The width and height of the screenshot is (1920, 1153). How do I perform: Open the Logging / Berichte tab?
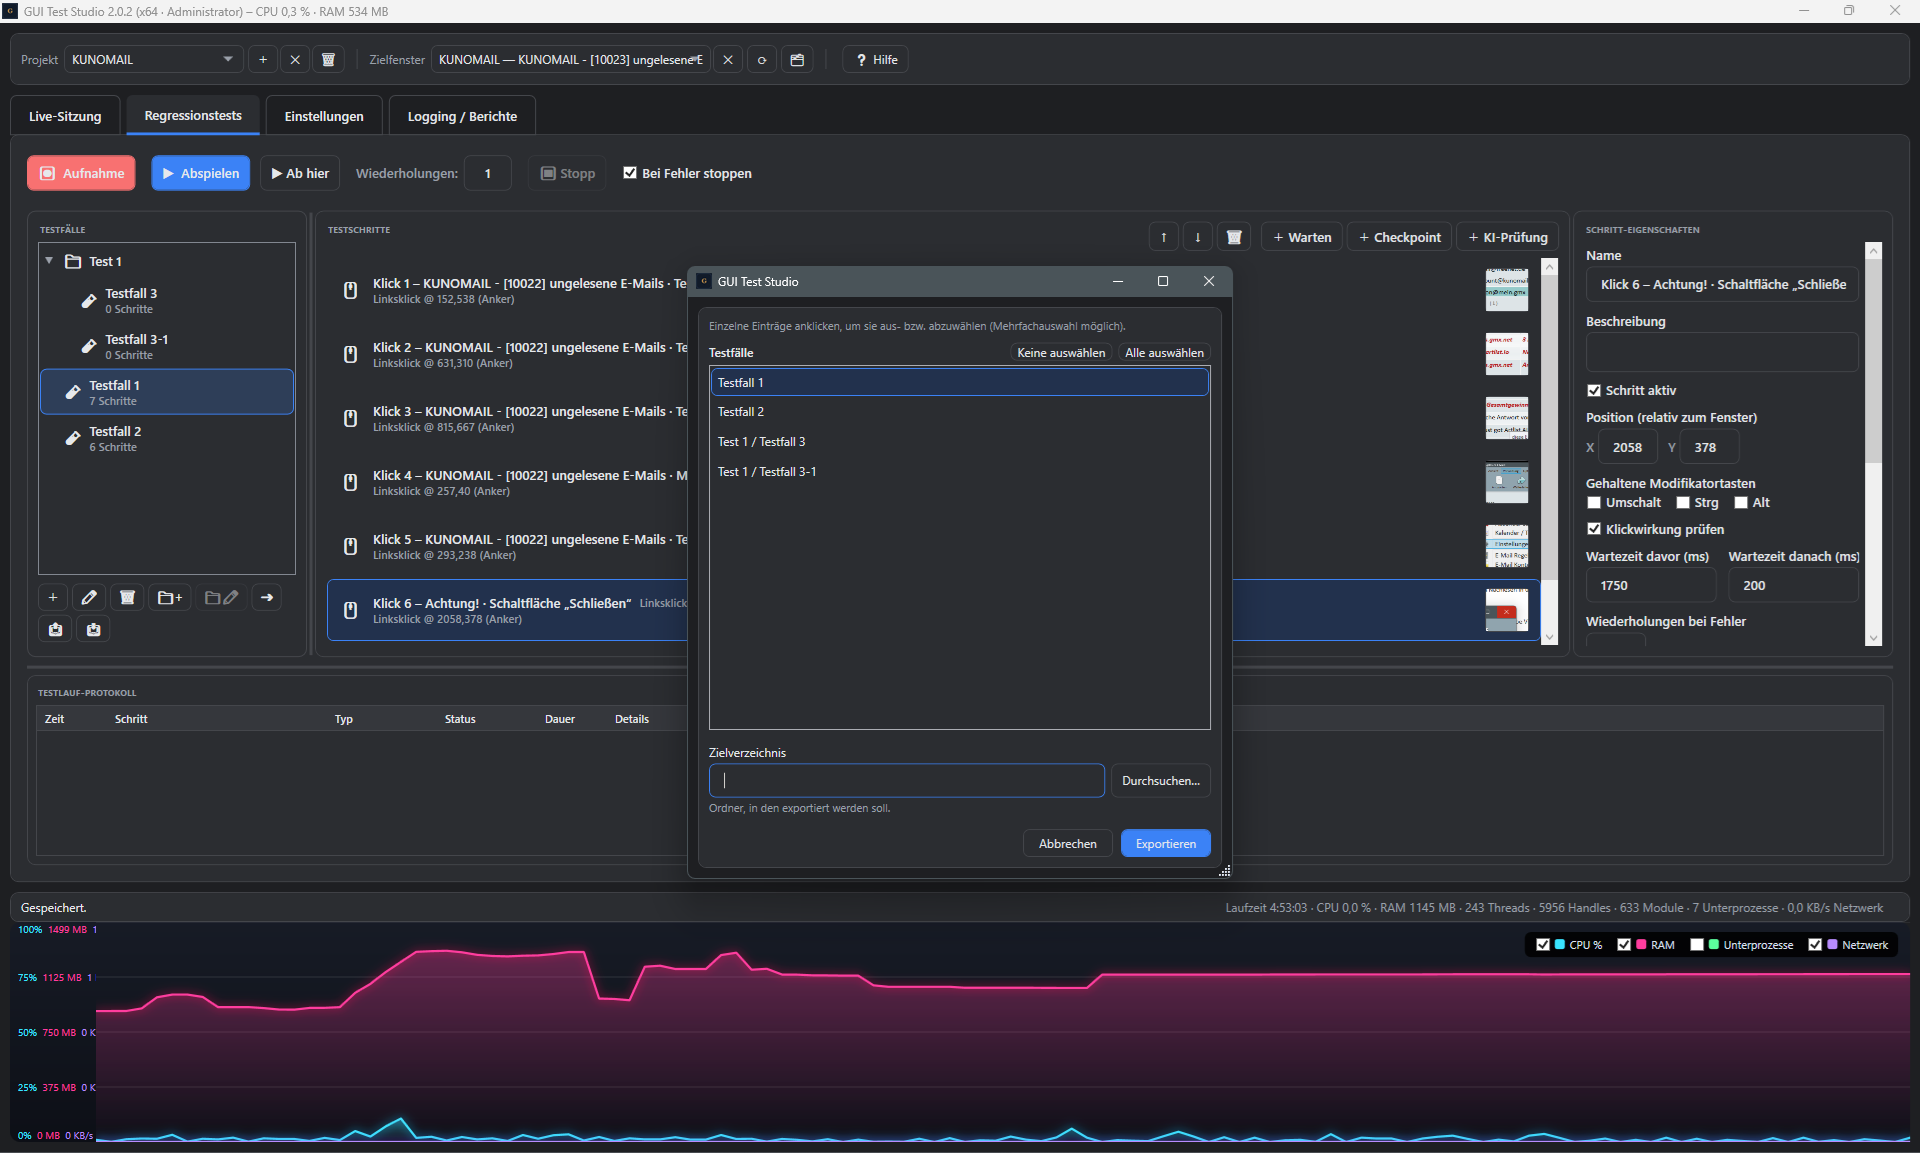[462, 117]
